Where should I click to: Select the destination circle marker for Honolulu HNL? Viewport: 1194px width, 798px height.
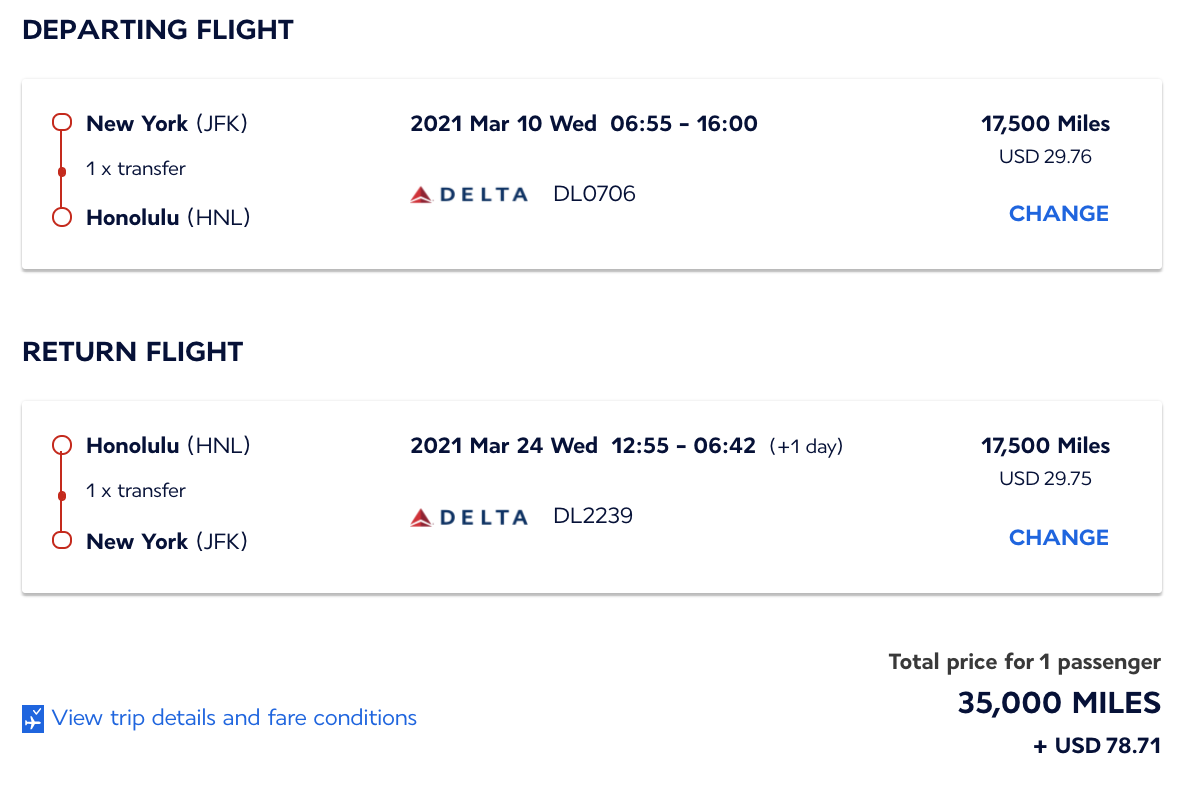(x=61, y=217)
